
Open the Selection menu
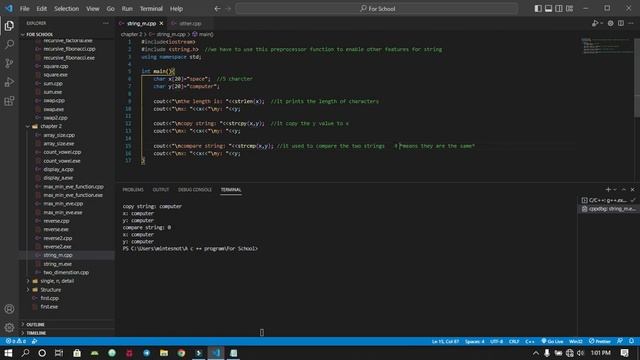67,9
